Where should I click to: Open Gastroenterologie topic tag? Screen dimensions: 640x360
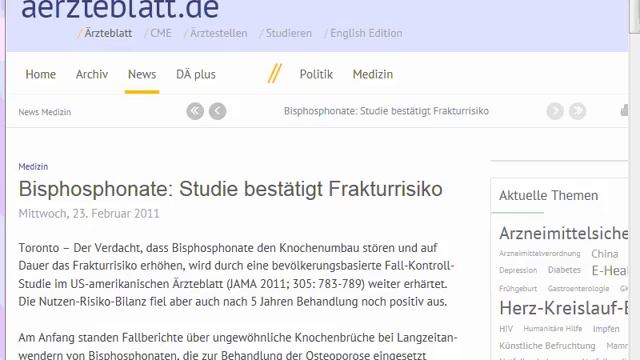click(x=578, y=289)
